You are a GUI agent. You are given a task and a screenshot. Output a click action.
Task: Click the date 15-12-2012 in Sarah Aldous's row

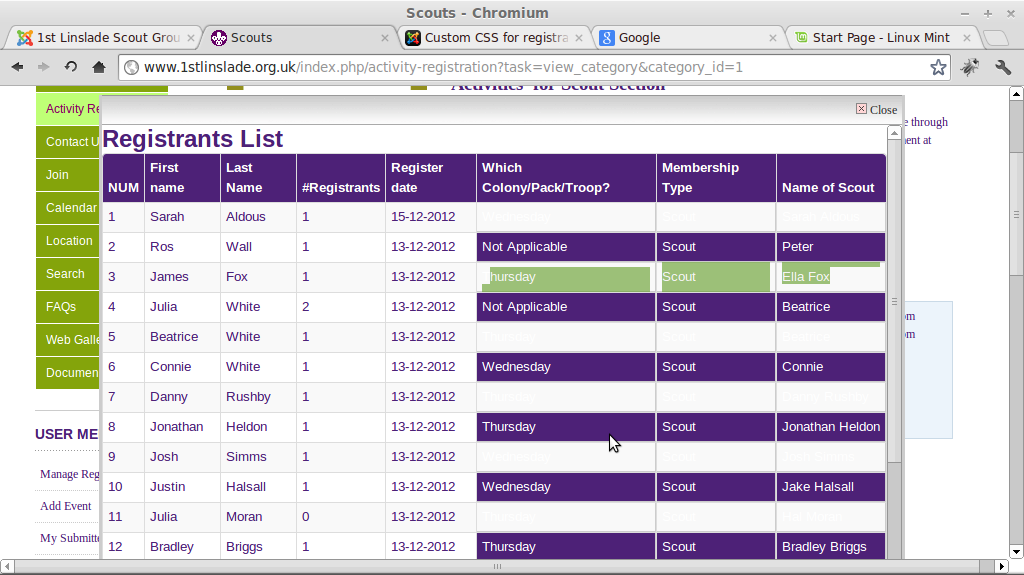tap(423, 217)
